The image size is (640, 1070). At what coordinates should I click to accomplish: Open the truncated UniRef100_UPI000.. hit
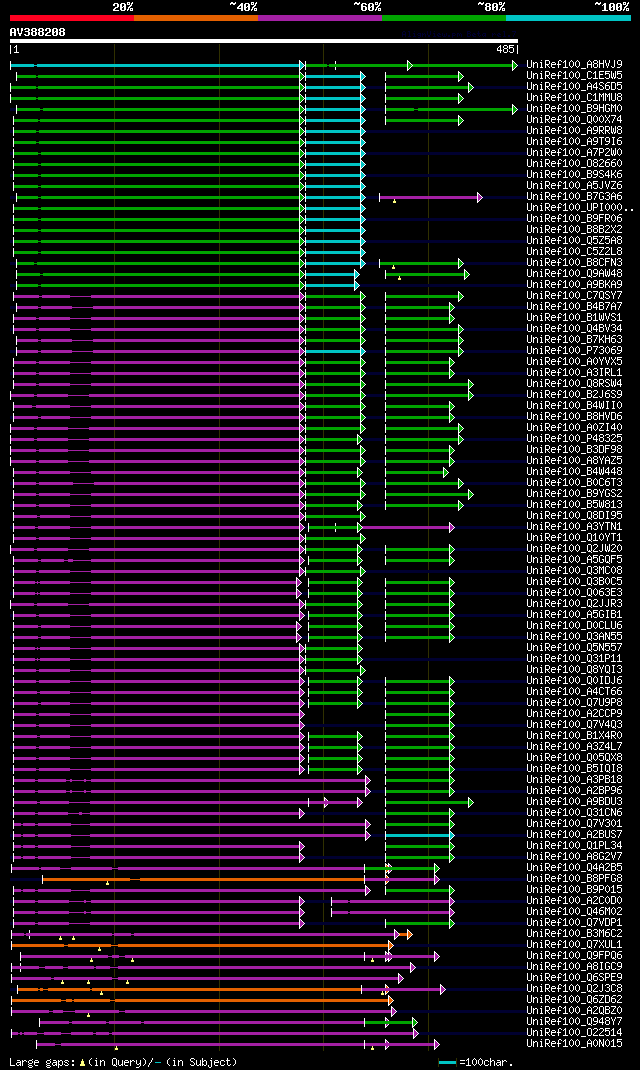tap(580, 207)
